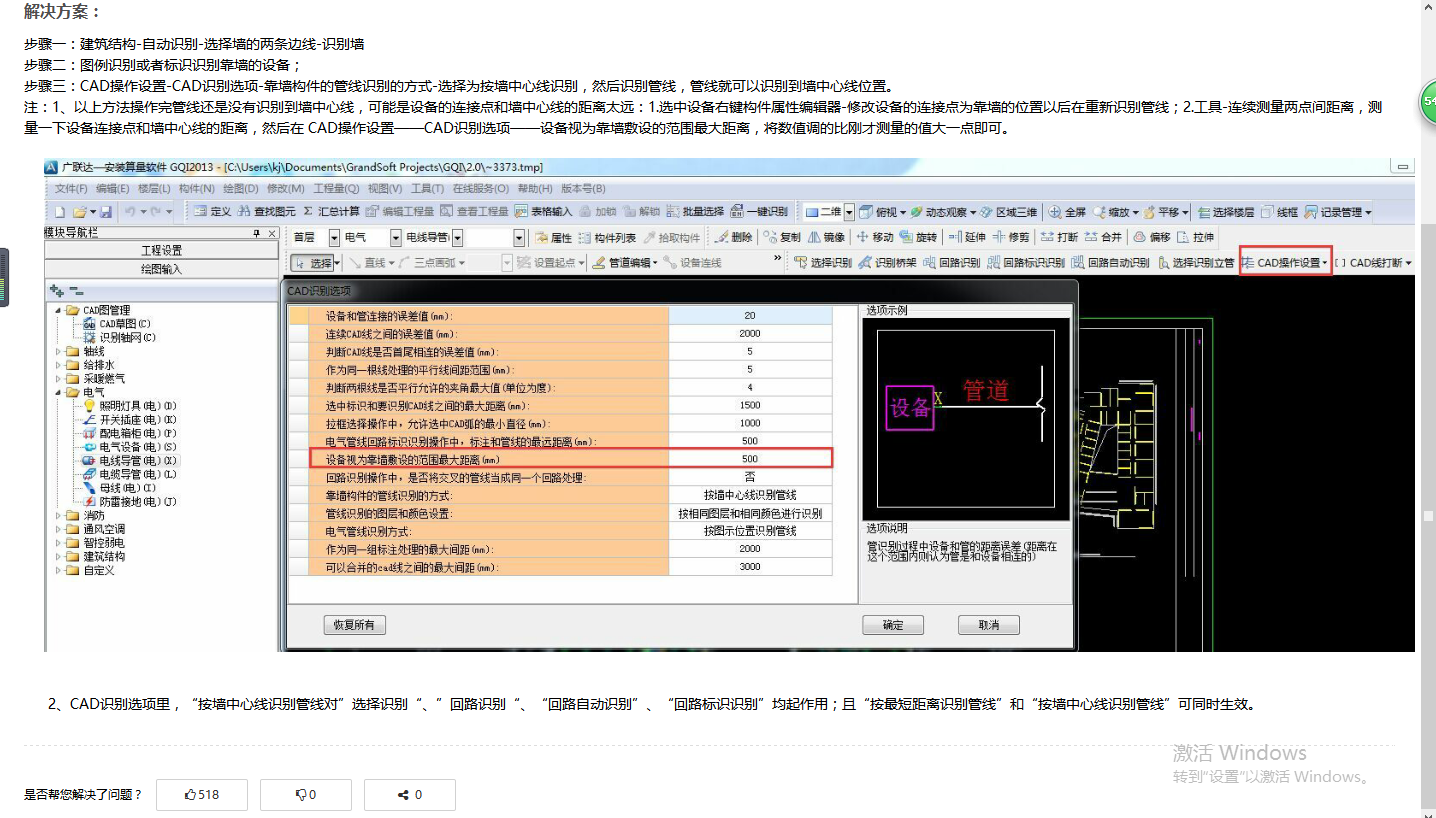Click 确定 OK button in dialog
Screen dimensions: 1436x818
coord(893,625)
